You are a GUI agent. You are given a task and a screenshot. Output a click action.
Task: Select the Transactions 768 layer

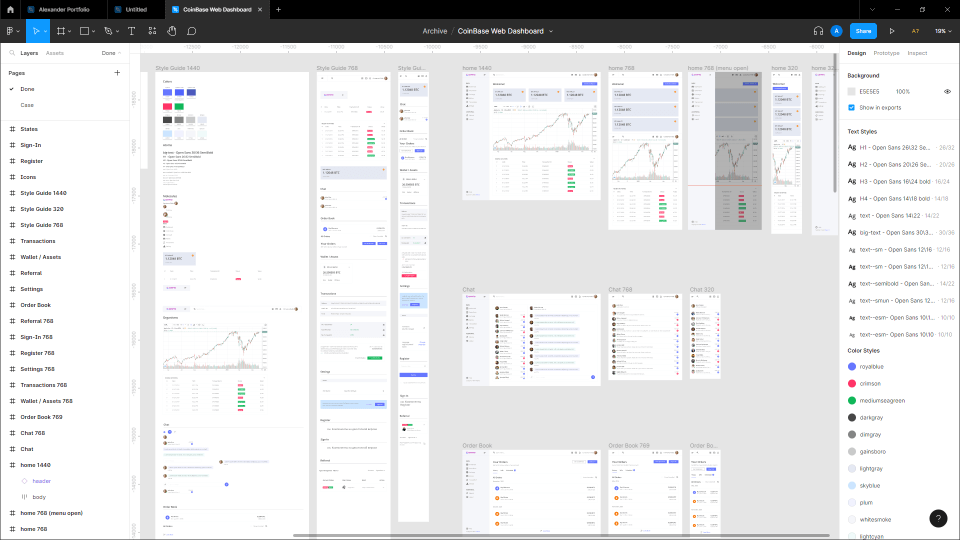44,385
